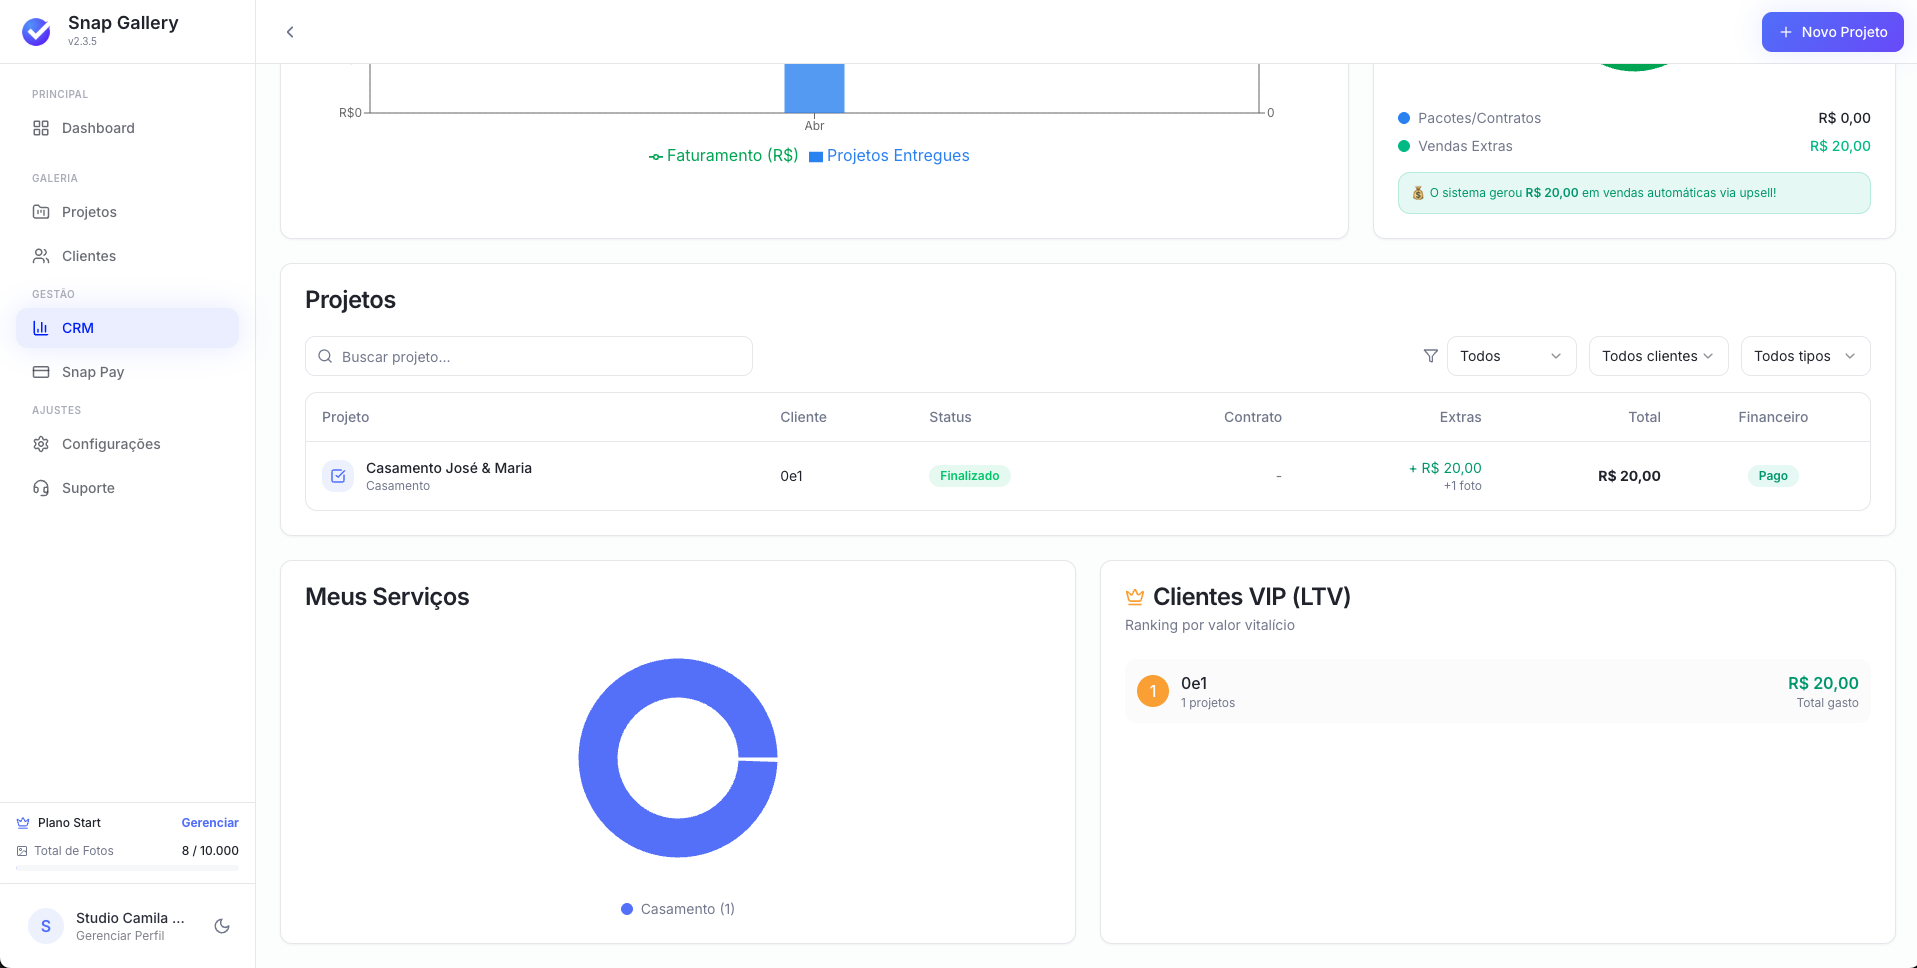Click the filter funnel icon
This screenshot has width=1917, height=968.
coord(1431,356)
